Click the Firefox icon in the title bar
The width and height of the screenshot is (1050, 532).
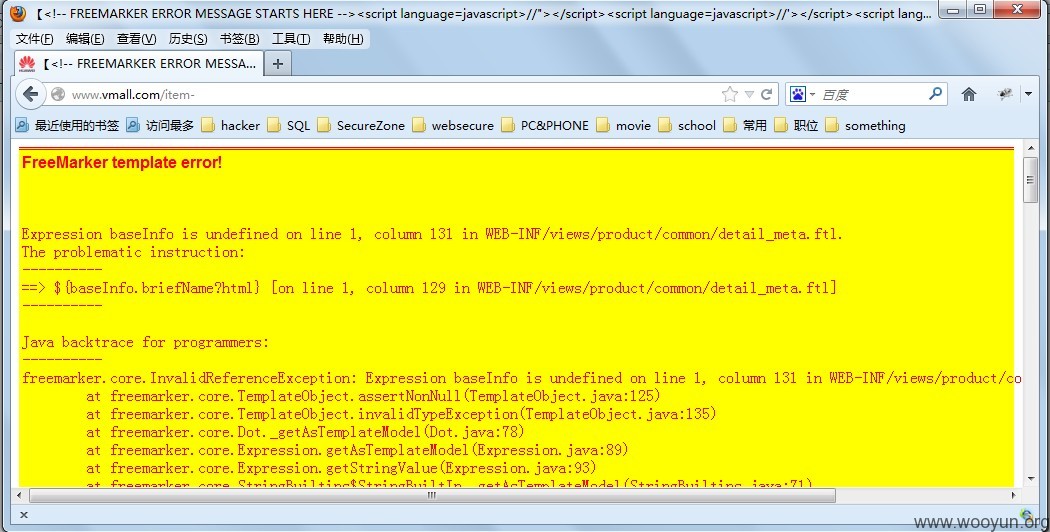(18, 13)
